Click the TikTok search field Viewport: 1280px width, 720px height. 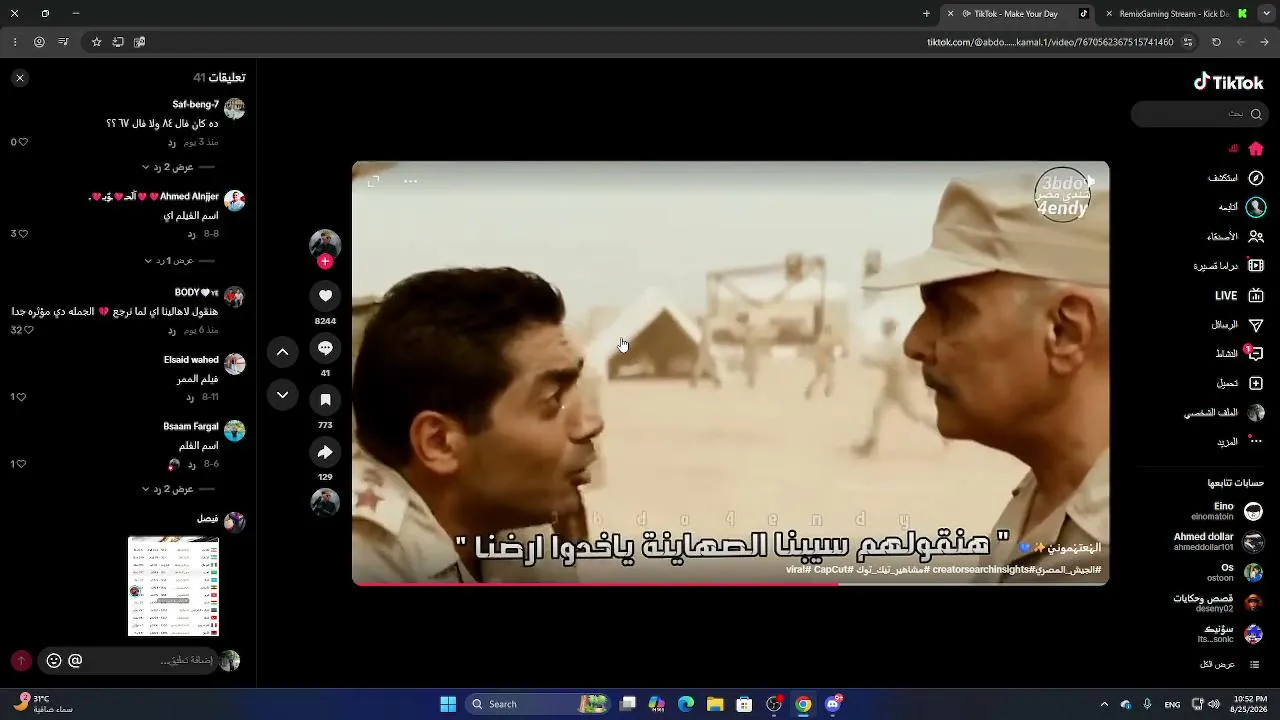click(1199, 114)
